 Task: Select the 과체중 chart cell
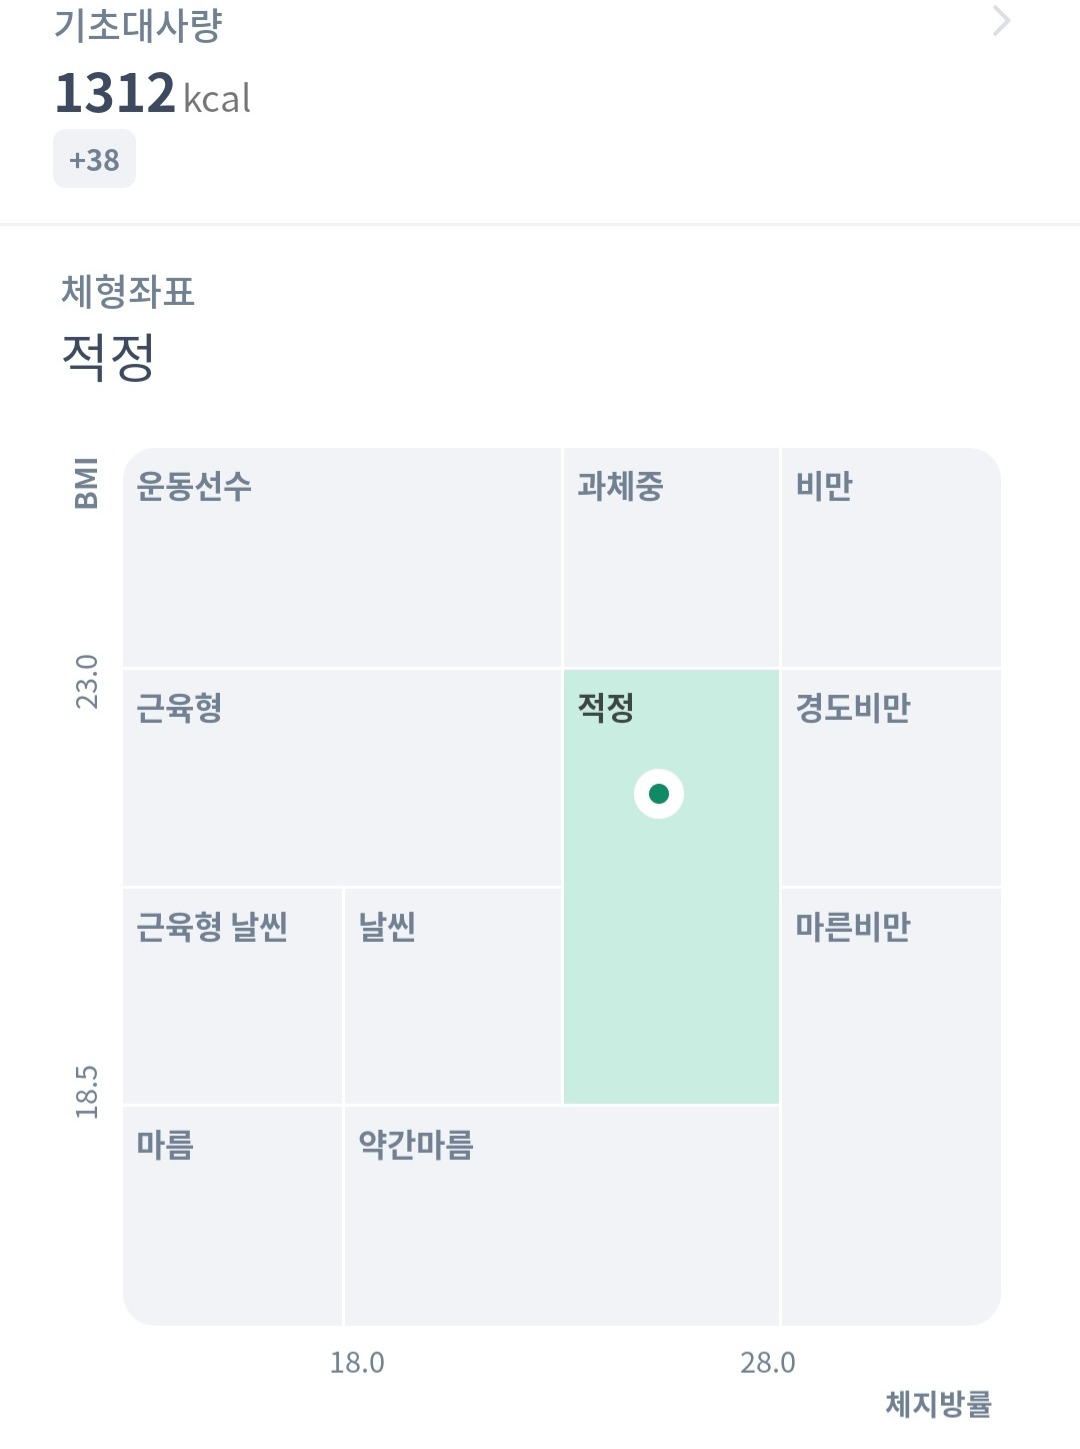(x=671, y=557)
